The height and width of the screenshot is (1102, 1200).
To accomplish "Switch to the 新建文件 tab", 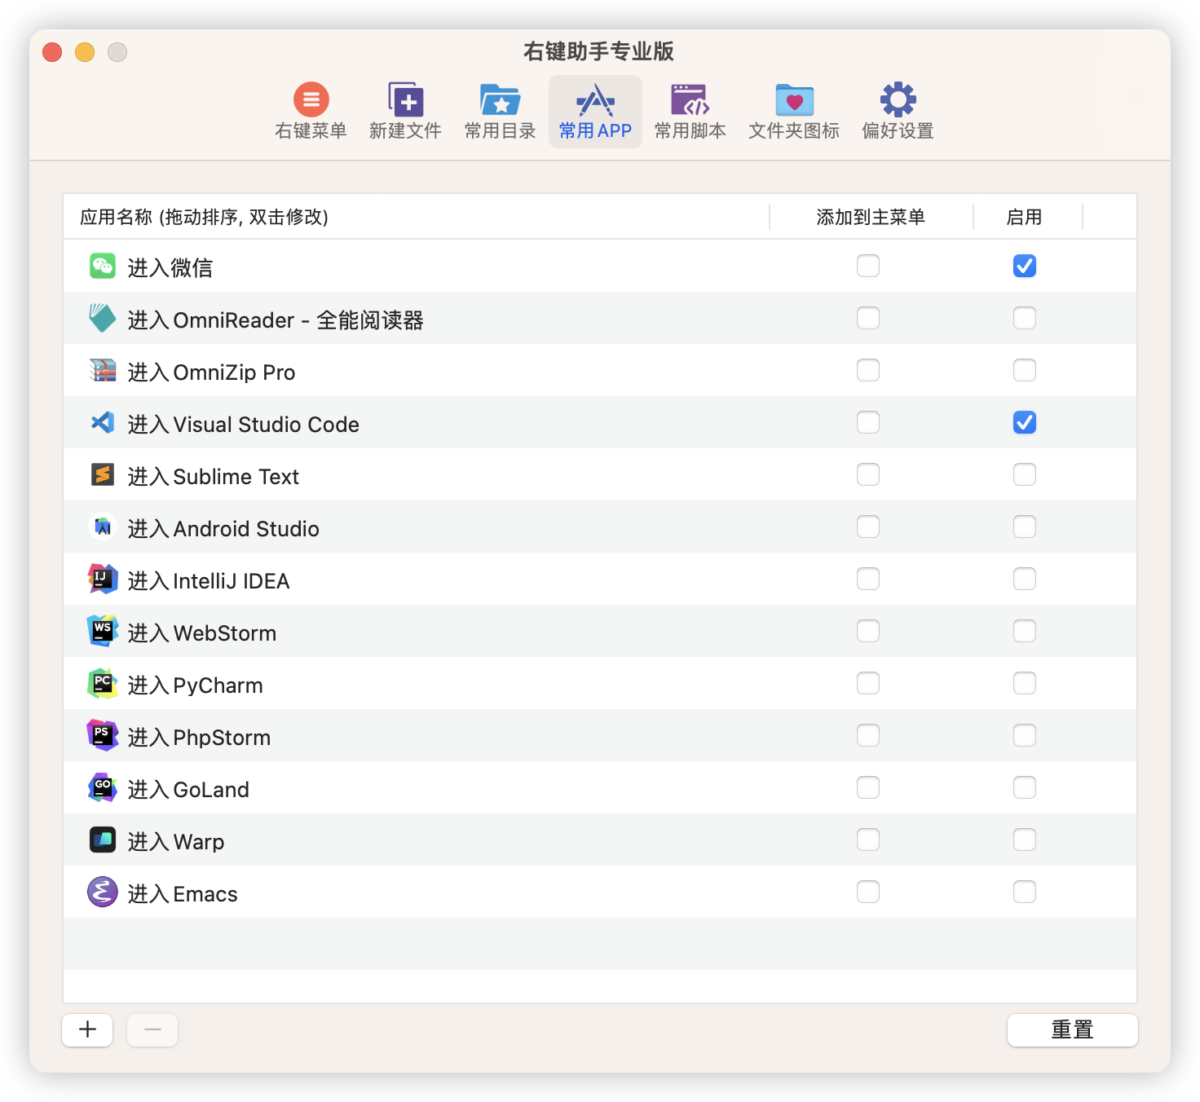I will point(405,111).
